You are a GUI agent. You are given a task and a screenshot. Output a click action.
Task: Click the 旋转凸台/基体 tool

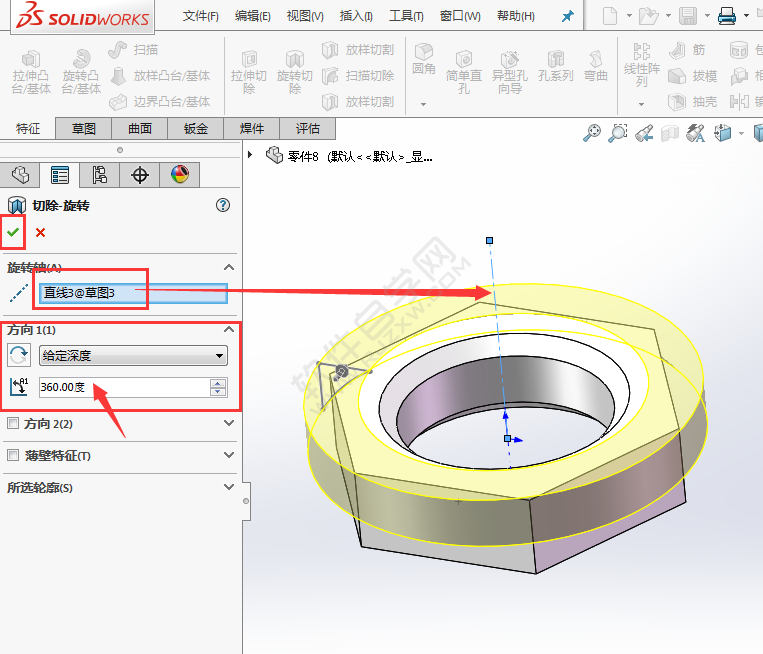click(81, 72)
